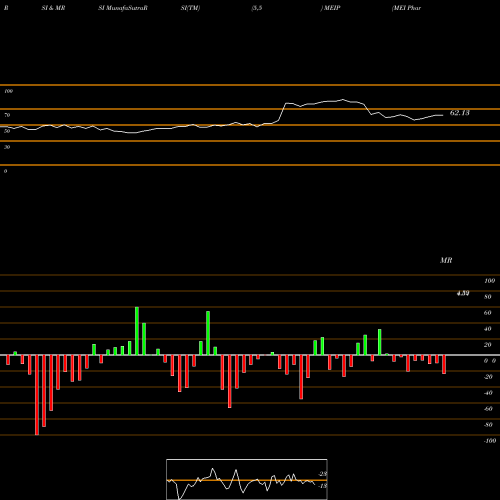This screenshot has height=500, width=500.
Task: Click the 40 label on right MR axis
Action: click(488, 329)
